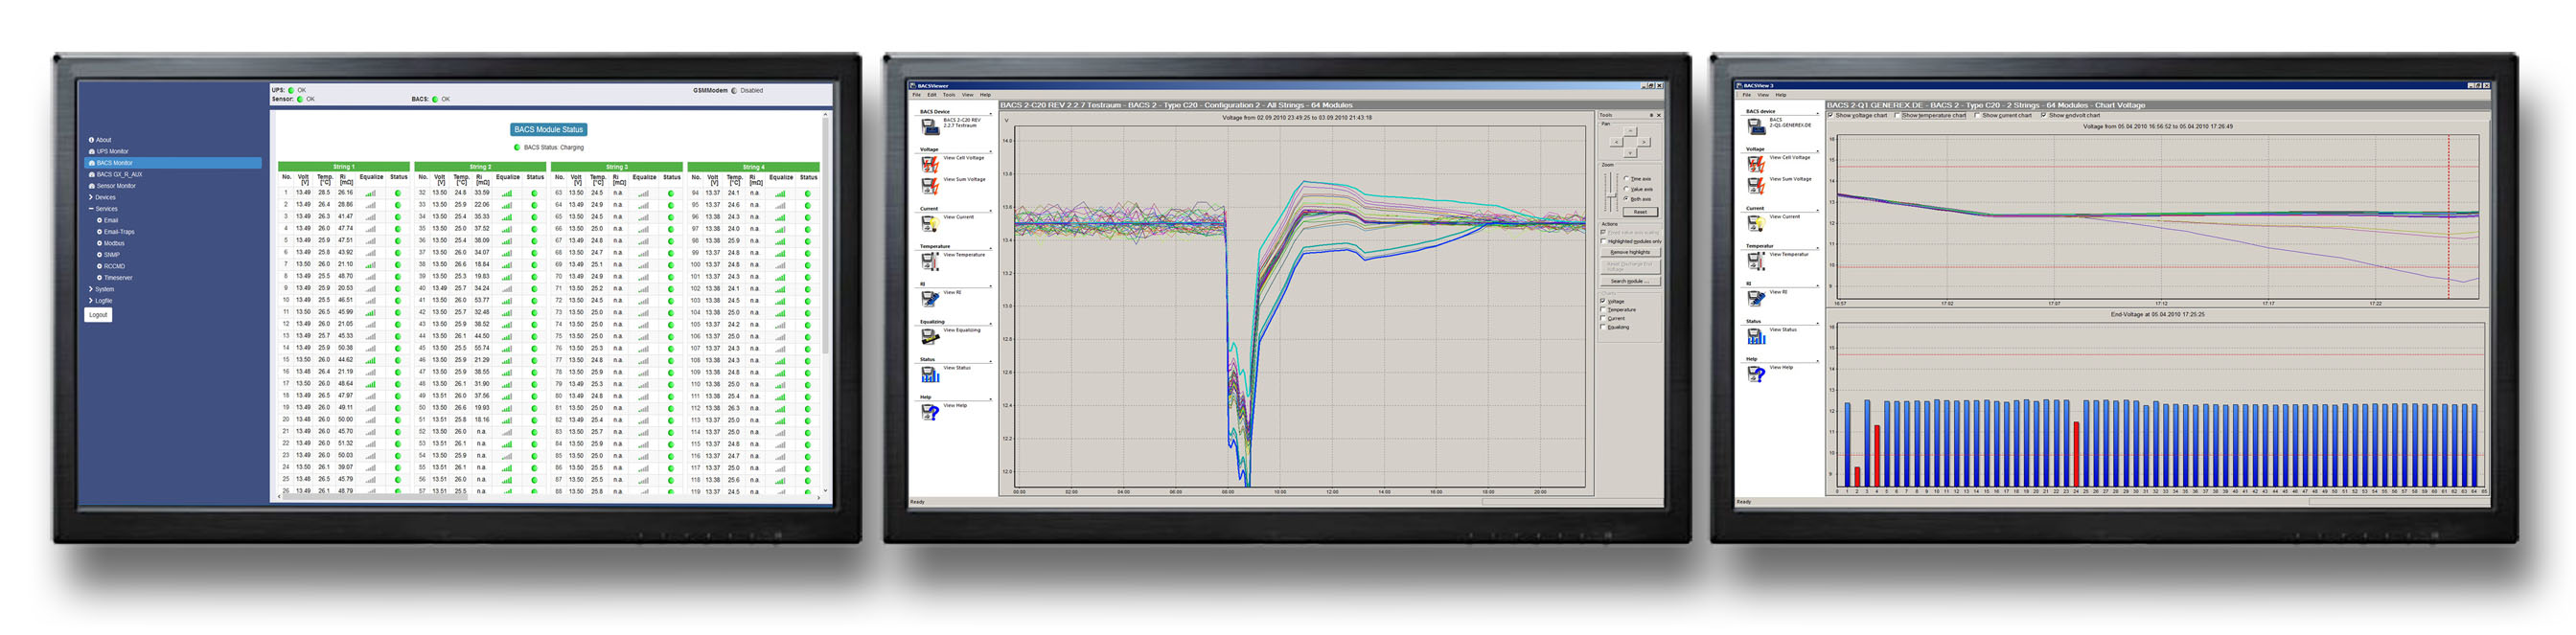Click View Status icon in BACSView 3 window
This screenshot has height=635, width=2576.
[1755, 336]
